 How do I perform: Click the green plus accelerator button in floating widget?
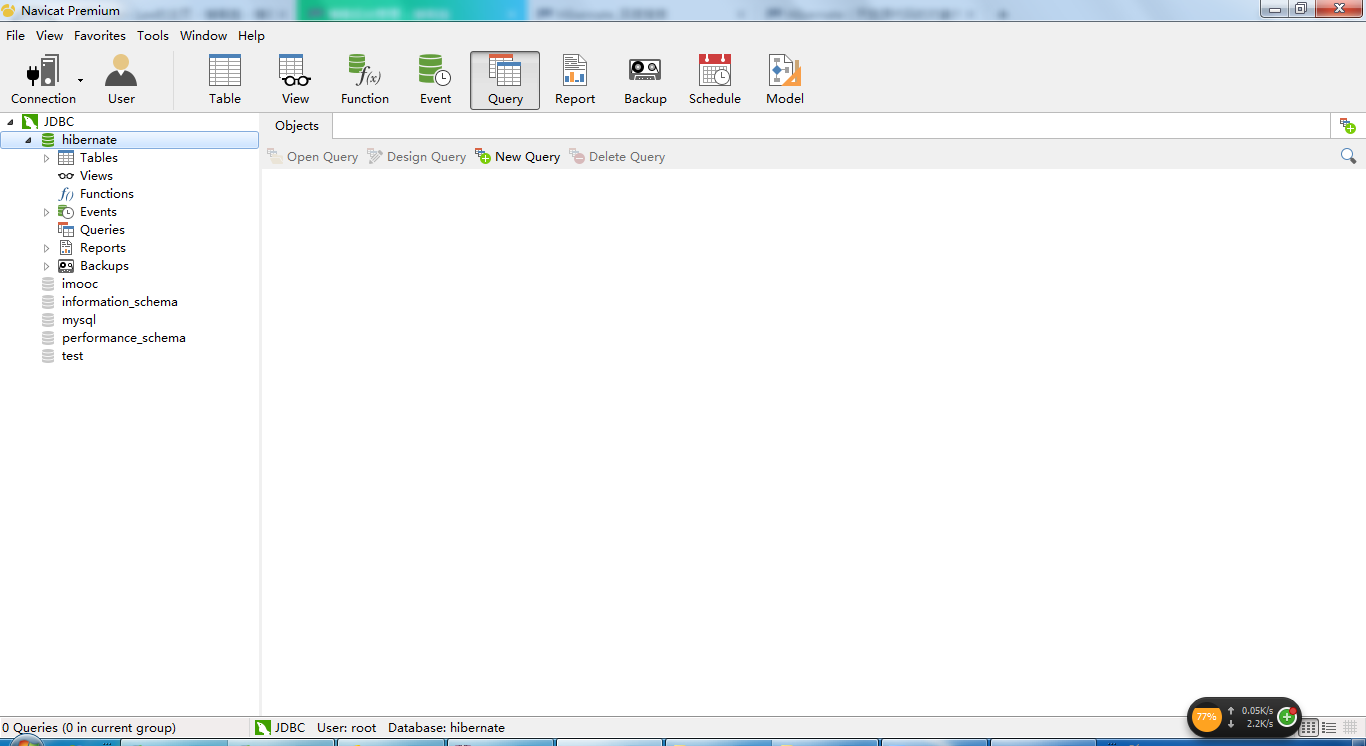tap(1287, 717)
